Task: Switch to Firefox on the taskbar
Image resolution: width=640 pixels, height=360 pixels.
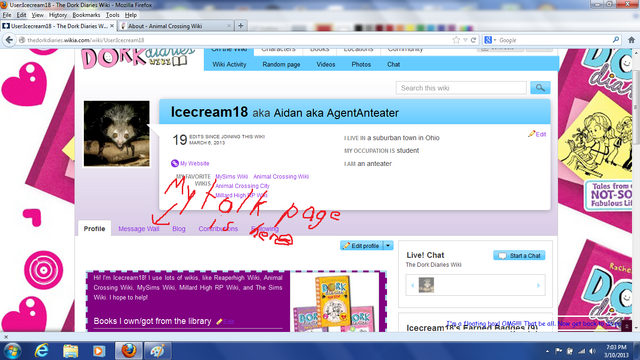Action: pos(128,351)
